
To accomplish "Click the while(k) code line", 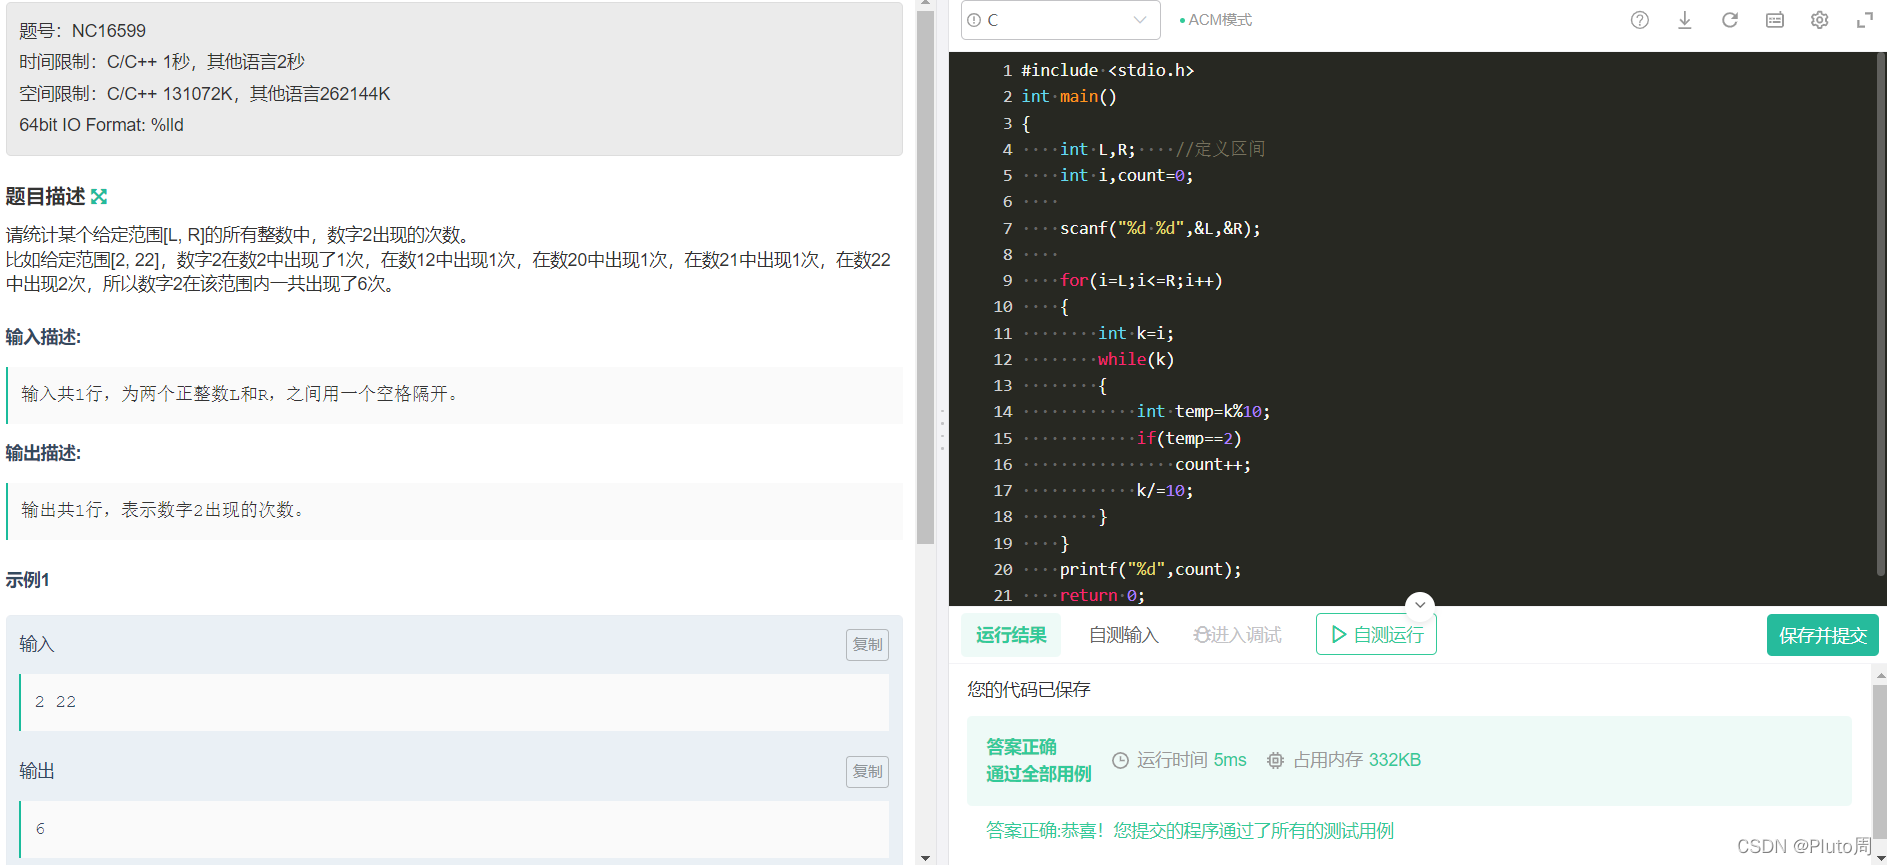I will point(1136,359).
